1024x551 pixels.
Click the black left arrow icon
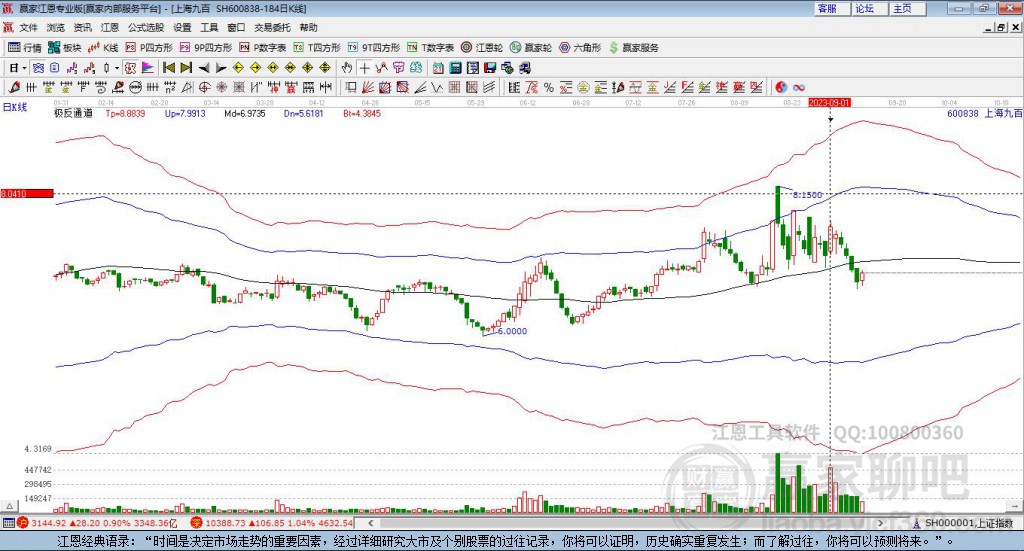point(204,68)
